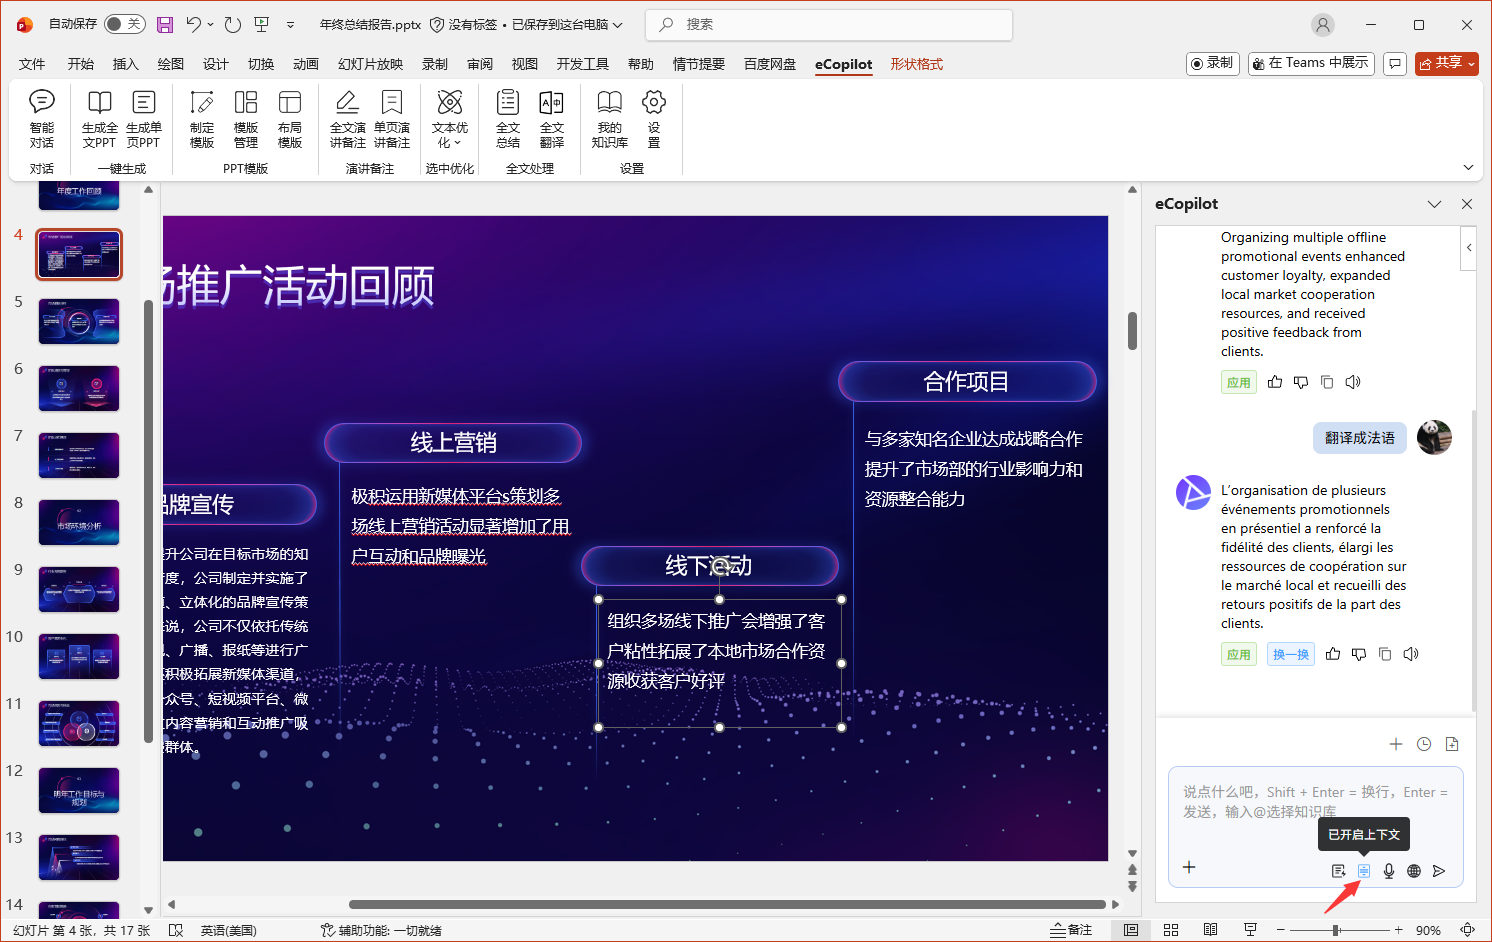
Task: Start voice input with the microphone icon
Action: 1388,870
